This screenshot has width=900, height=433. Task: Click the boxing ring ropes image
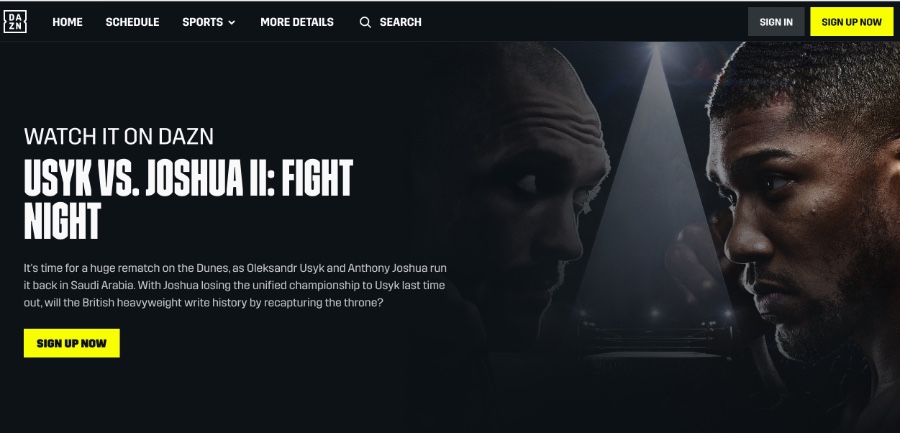click(654, 339)
